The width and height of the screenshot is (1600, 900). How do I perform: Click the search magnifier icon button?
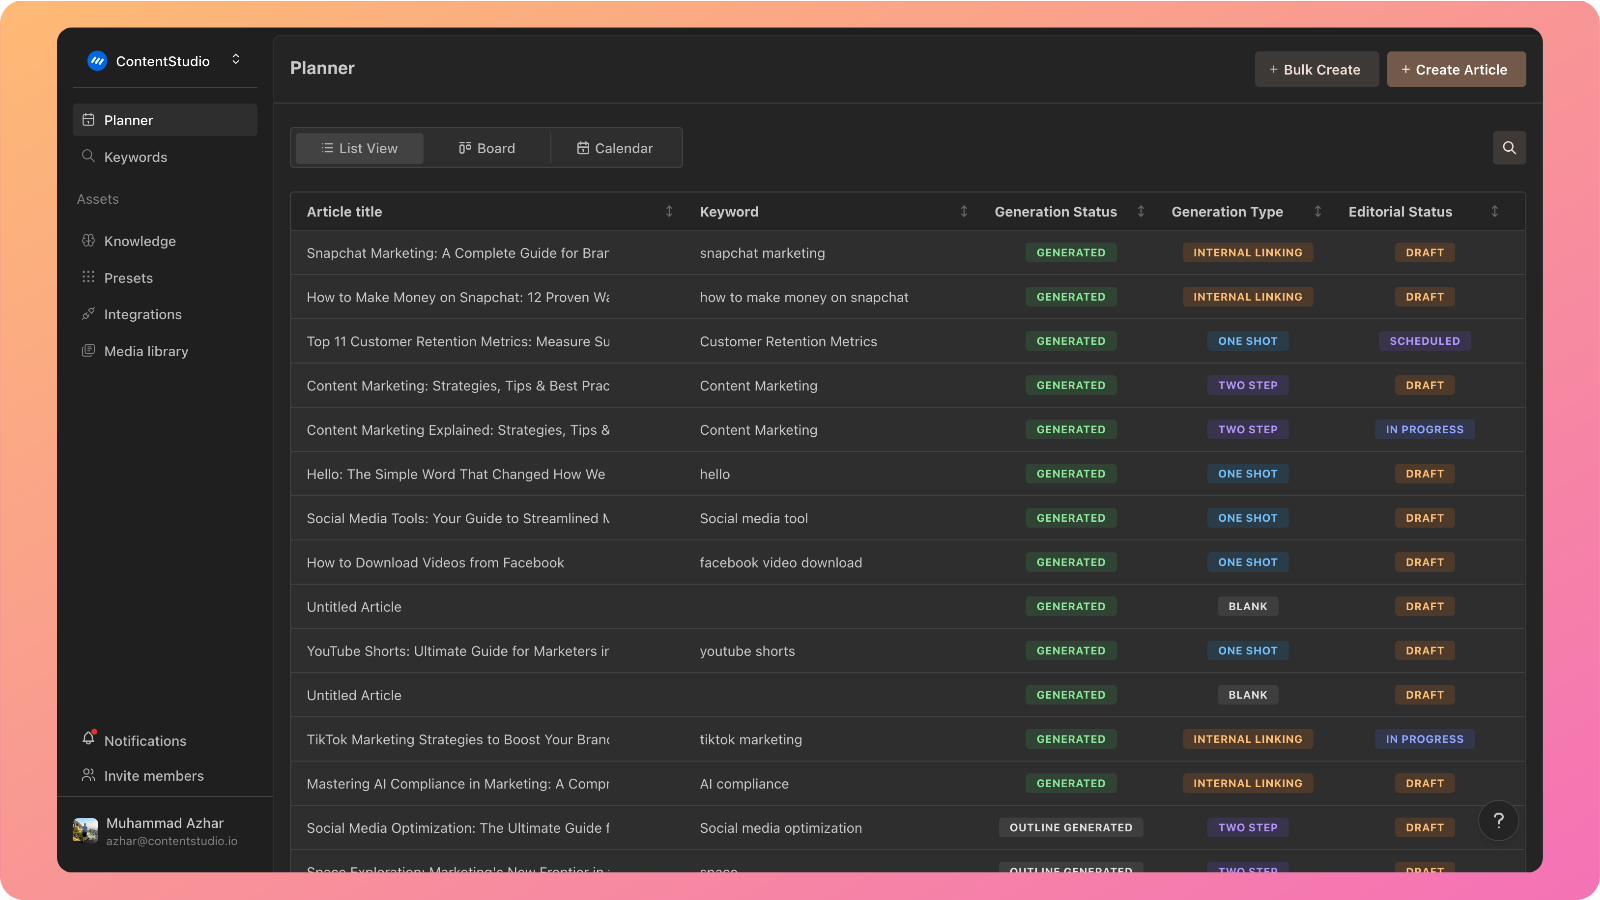1509,148
